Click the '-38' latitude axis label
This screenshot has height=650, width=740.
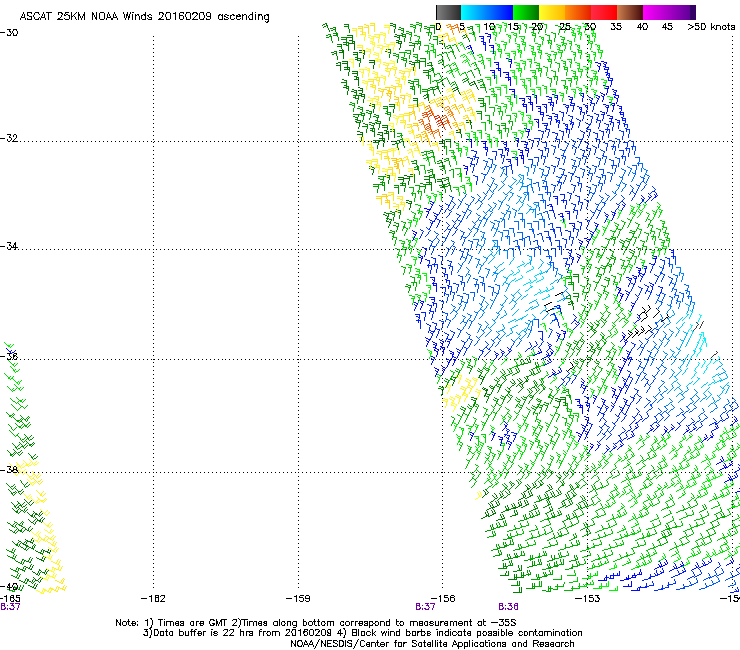pos(9,470)
